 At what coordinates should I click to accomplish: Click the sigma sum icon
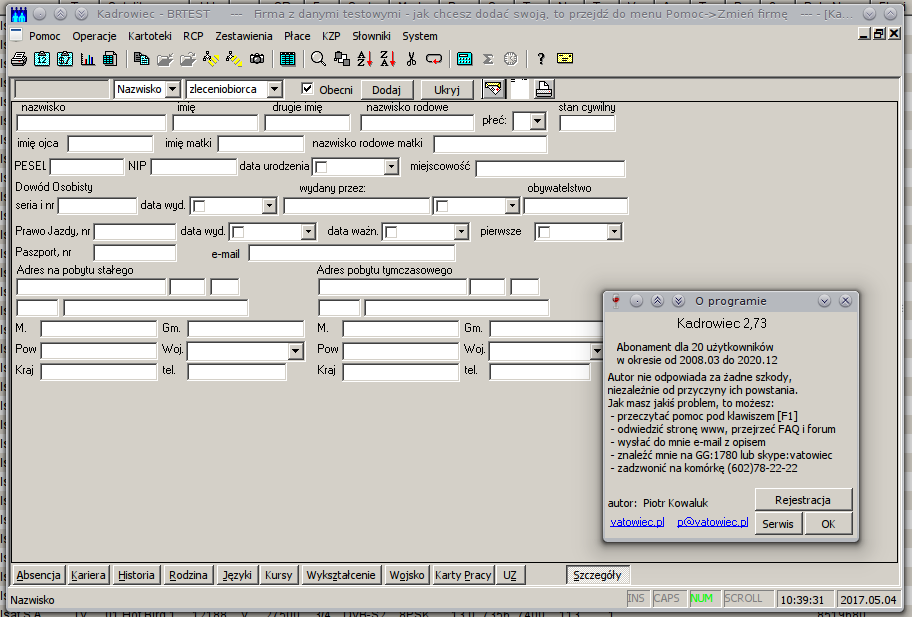pyautogui.click(x=488, y=59)
